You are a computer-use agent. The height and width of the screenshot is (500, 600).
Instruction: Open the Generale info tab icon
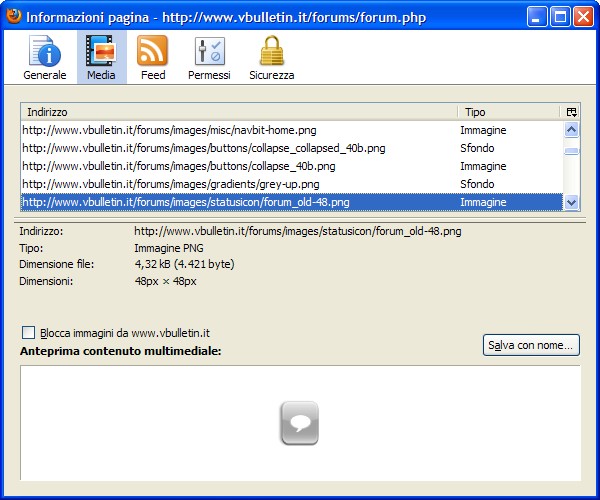45,50
